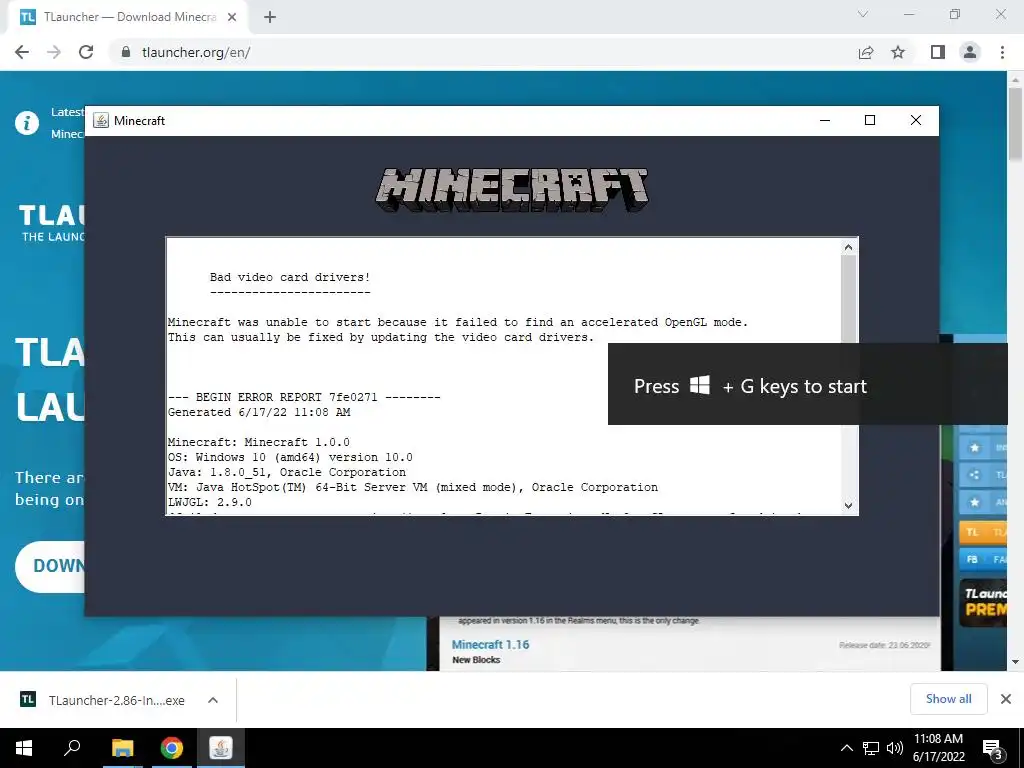The height and width of the screenshot is (768, 1024).
Task: Go back in Chrome browser
Action: (22, 52)
